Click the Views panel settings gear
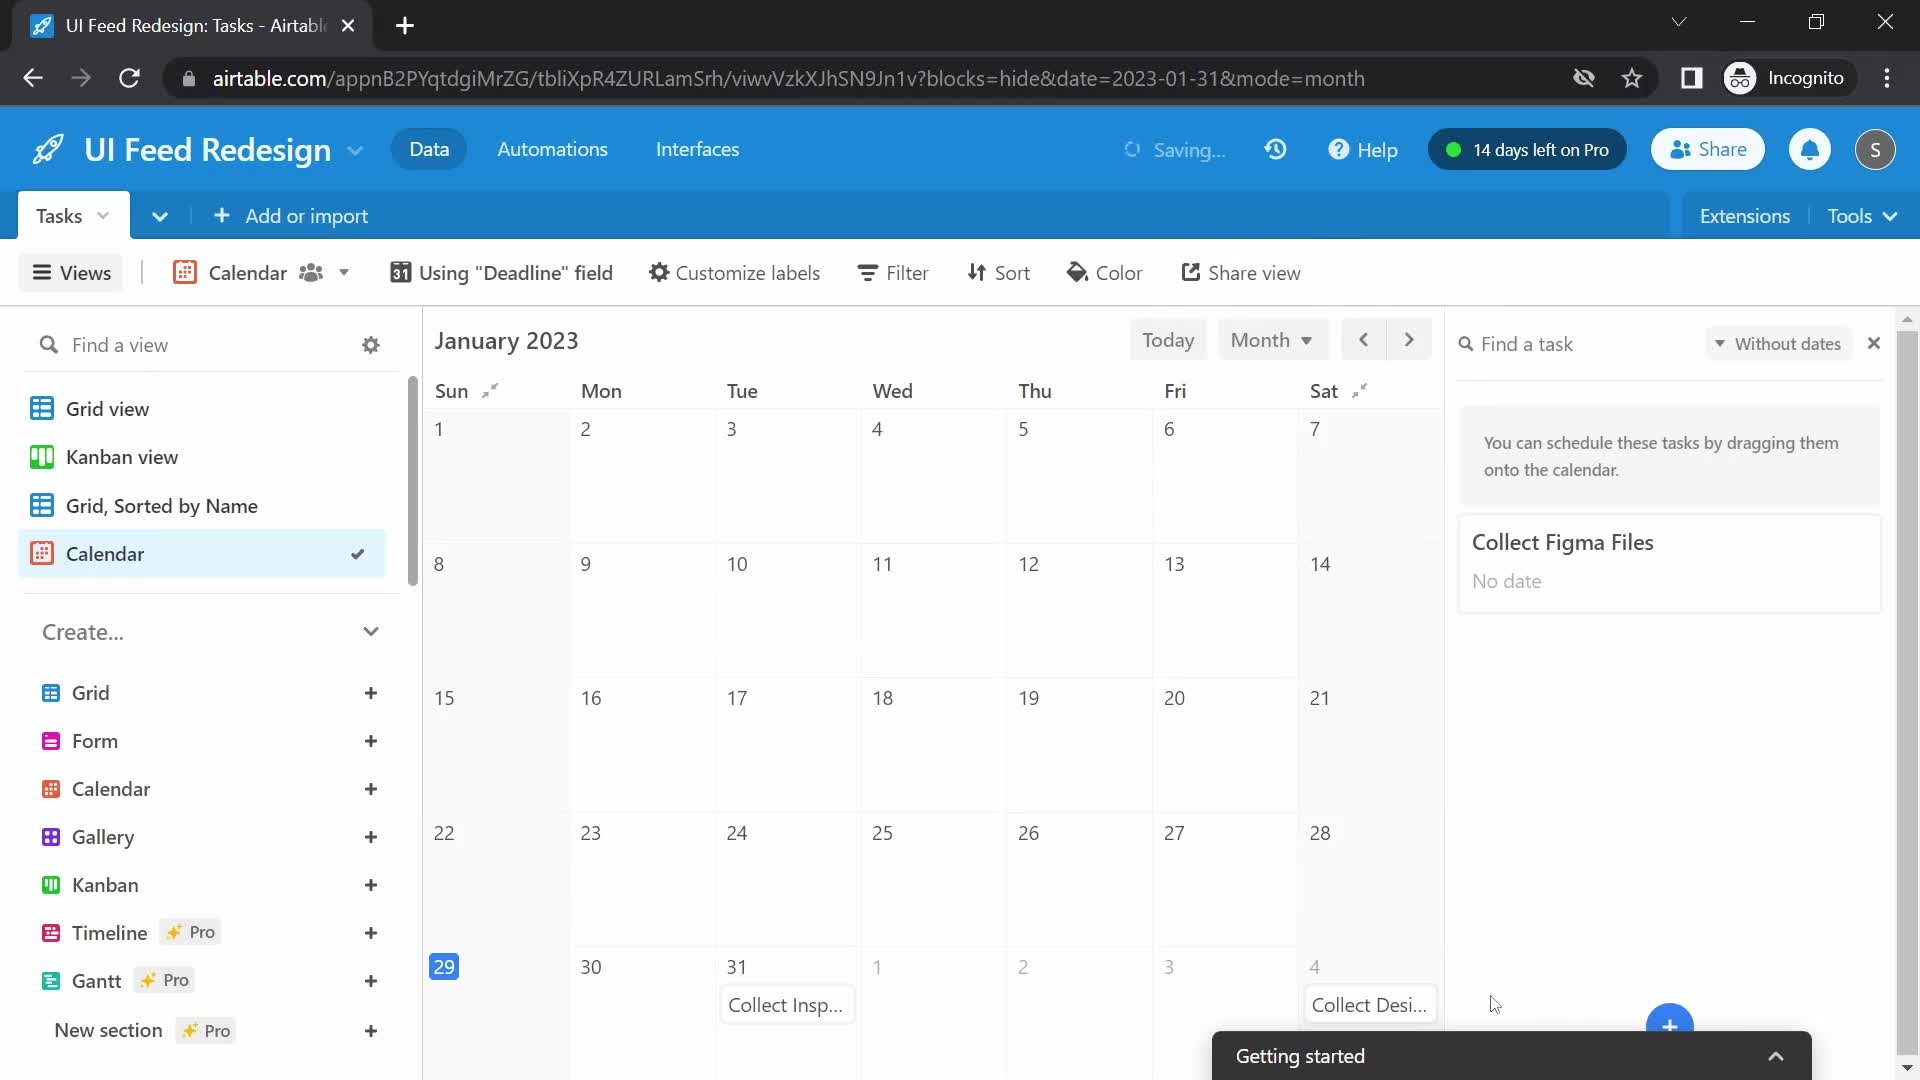This screenshot has width=1920, height=1080. (371, 344)
